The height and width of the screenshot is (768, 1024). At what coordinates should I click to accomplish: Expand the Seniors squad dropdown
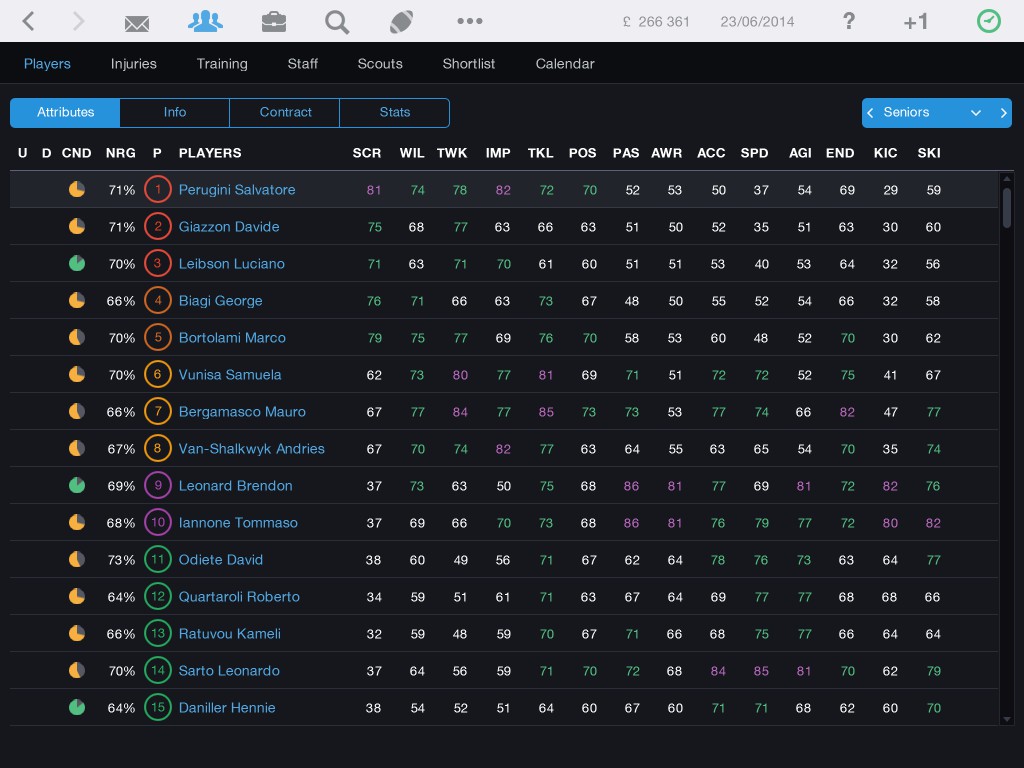coord(975,113)
